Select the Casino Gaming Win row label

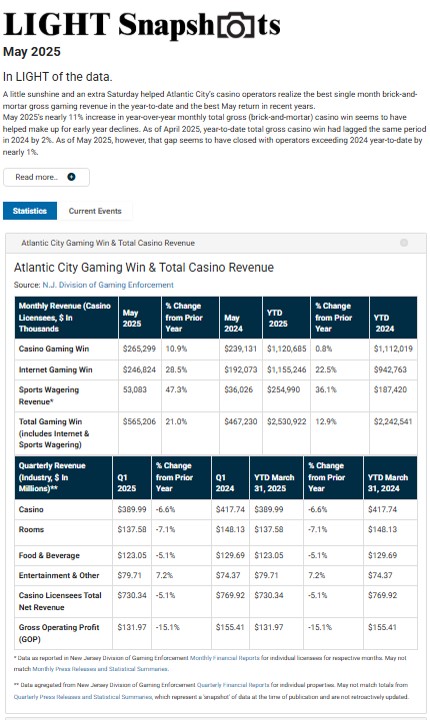pyautogui.click(x=54, y=349)
